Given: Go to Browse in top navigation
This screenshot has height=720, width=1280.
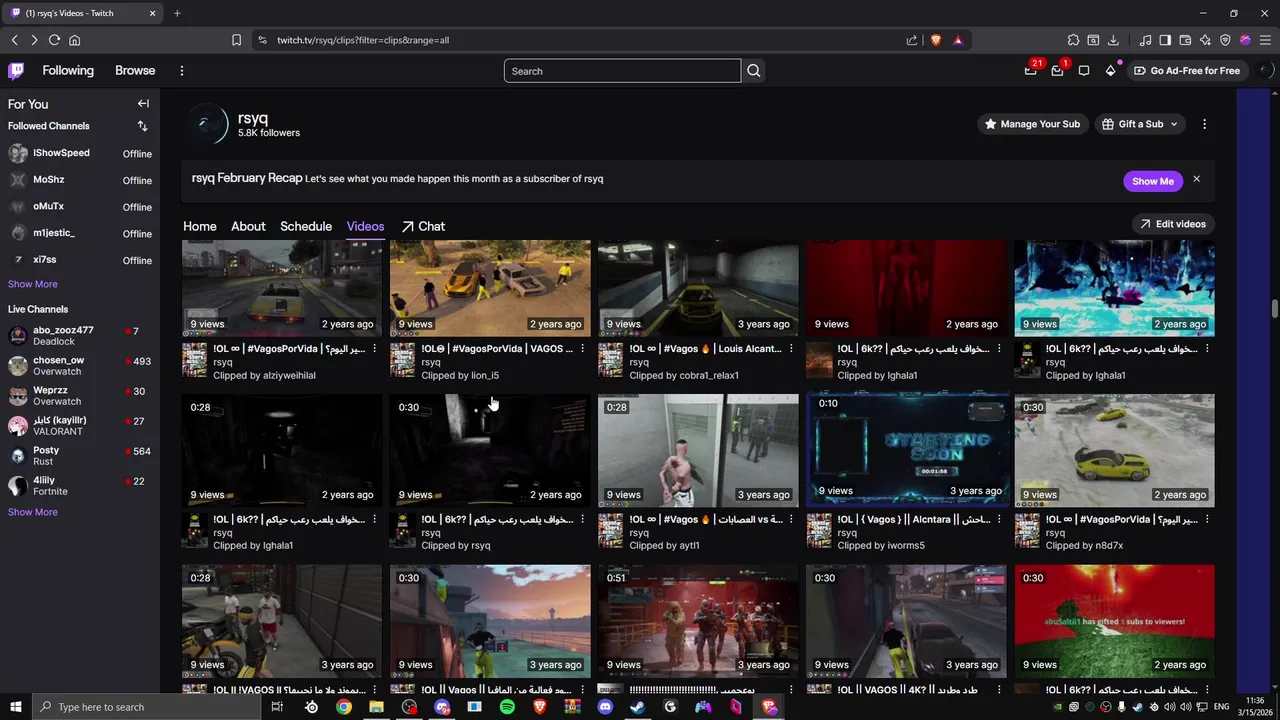Looking at the screenshot, I should (135, 71).
